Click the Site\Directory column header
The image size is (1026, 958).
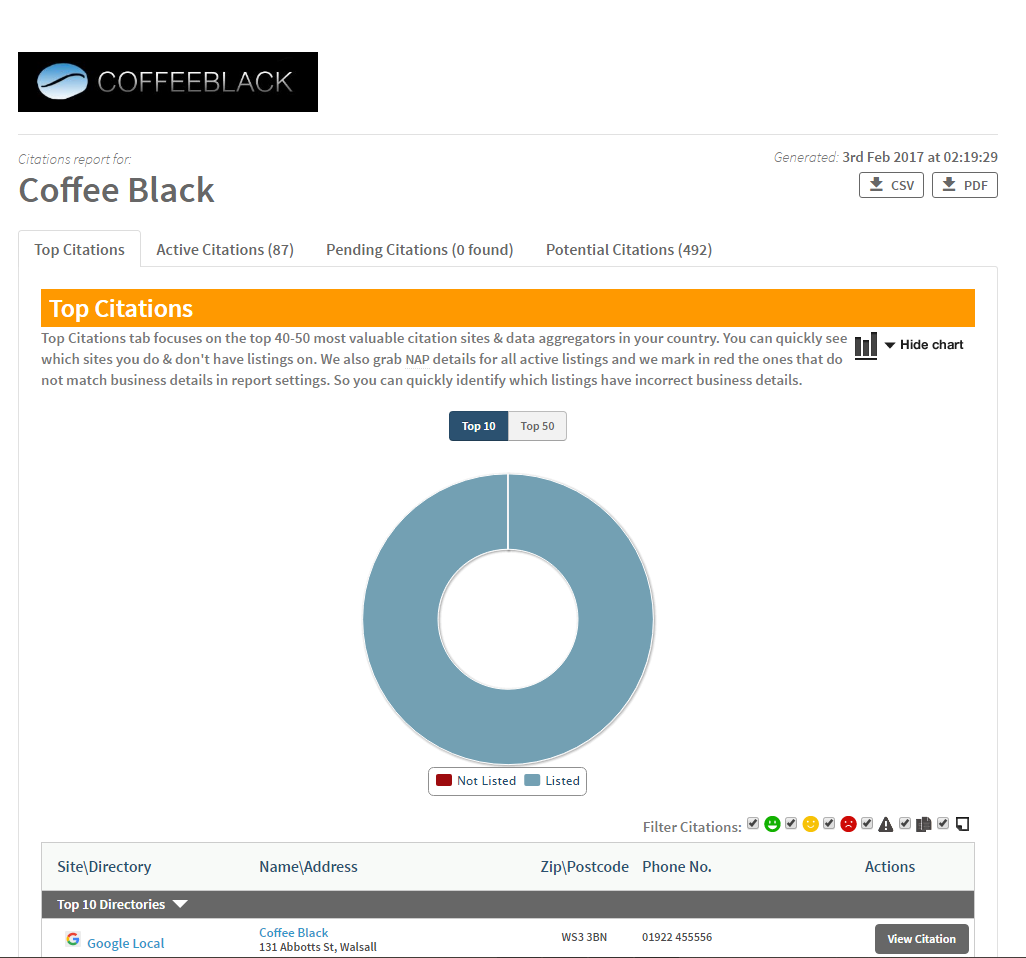pos(104,866)
